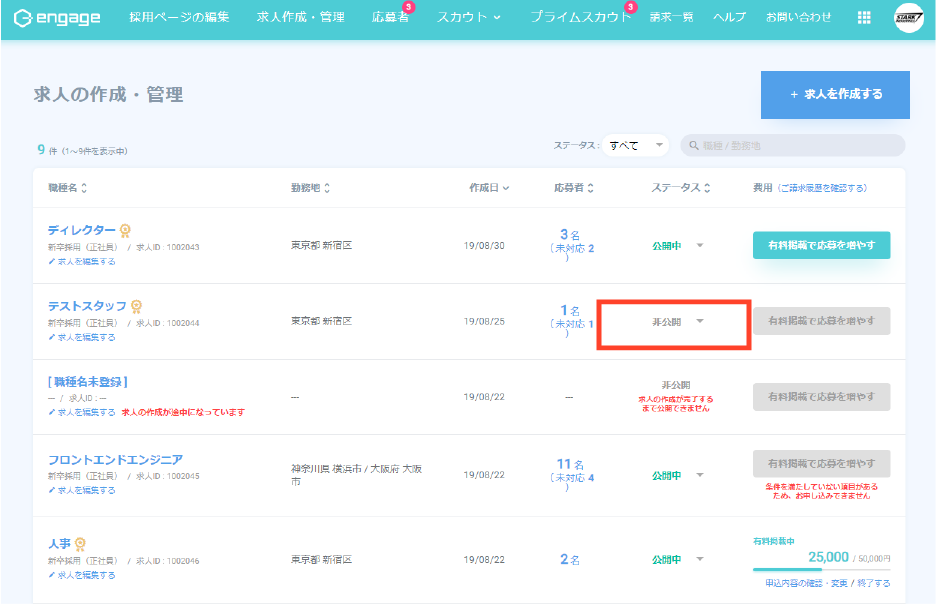The image size is (936, 604).
Task: View the 2名 applicants for 人事
Action: [569, 559]
